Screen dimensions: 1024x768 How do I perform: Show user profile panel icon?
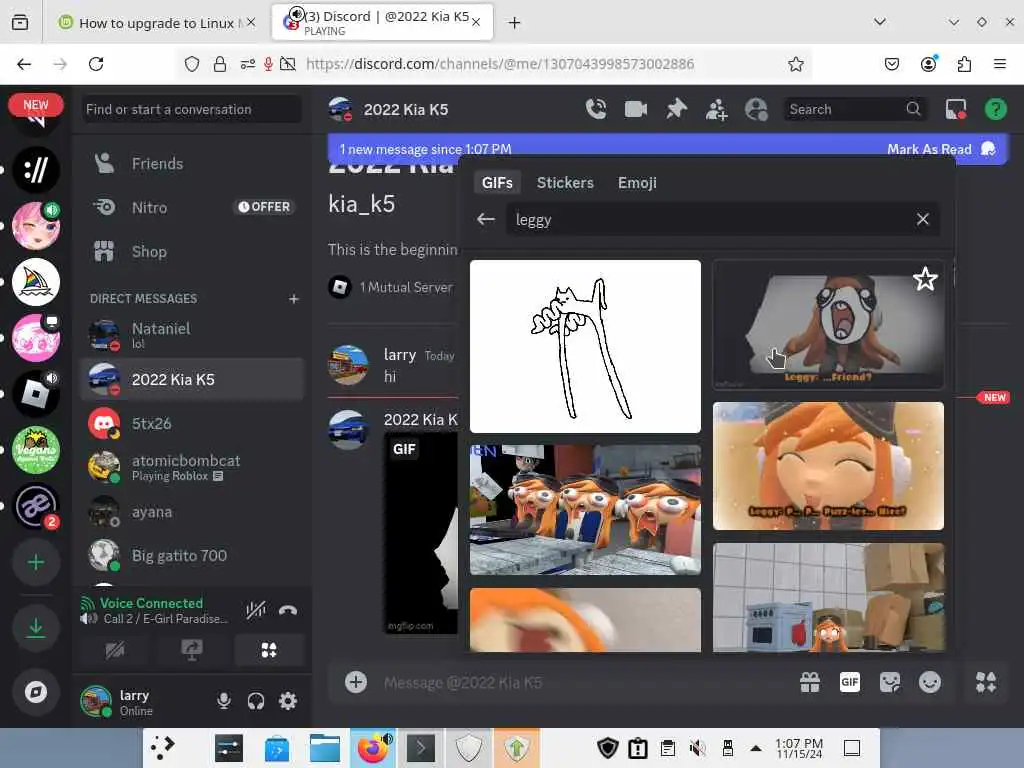pyautogui.click(x=756, y=109)
